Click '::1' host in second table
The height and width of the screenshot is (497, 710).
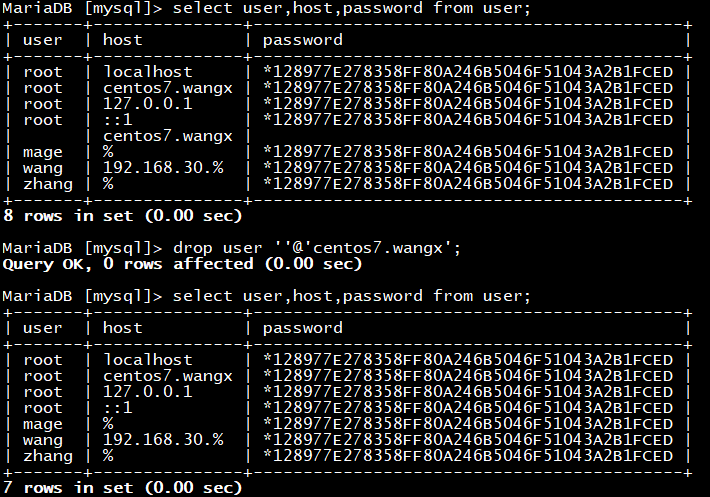118,408
